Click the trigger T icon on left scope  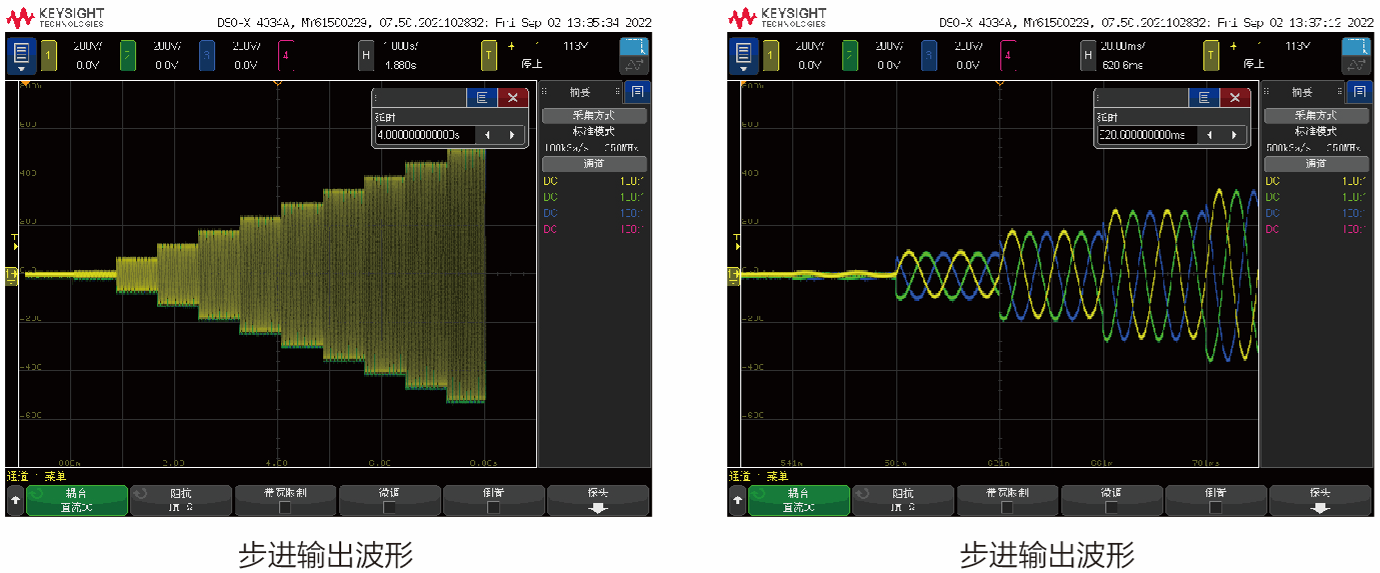point(489,56)
